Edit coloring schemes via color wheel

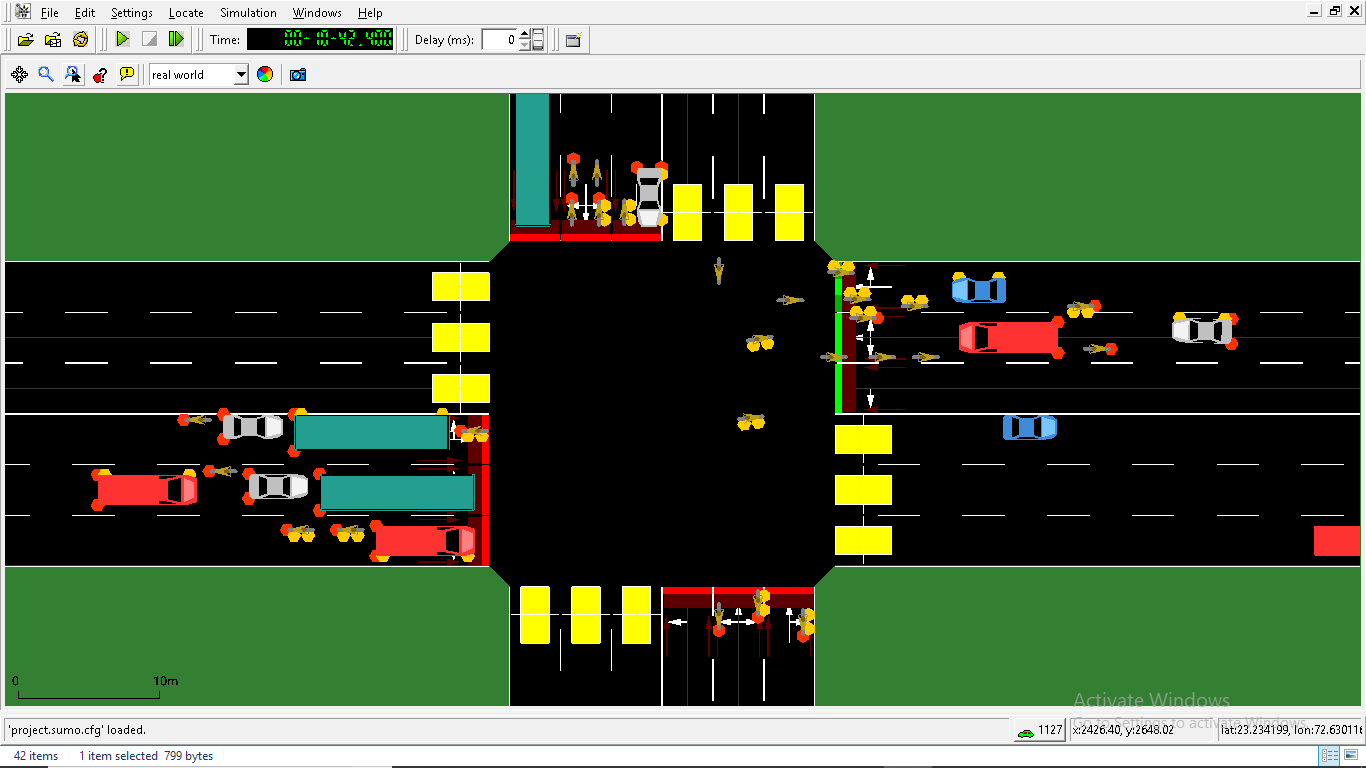click(265, 74)
